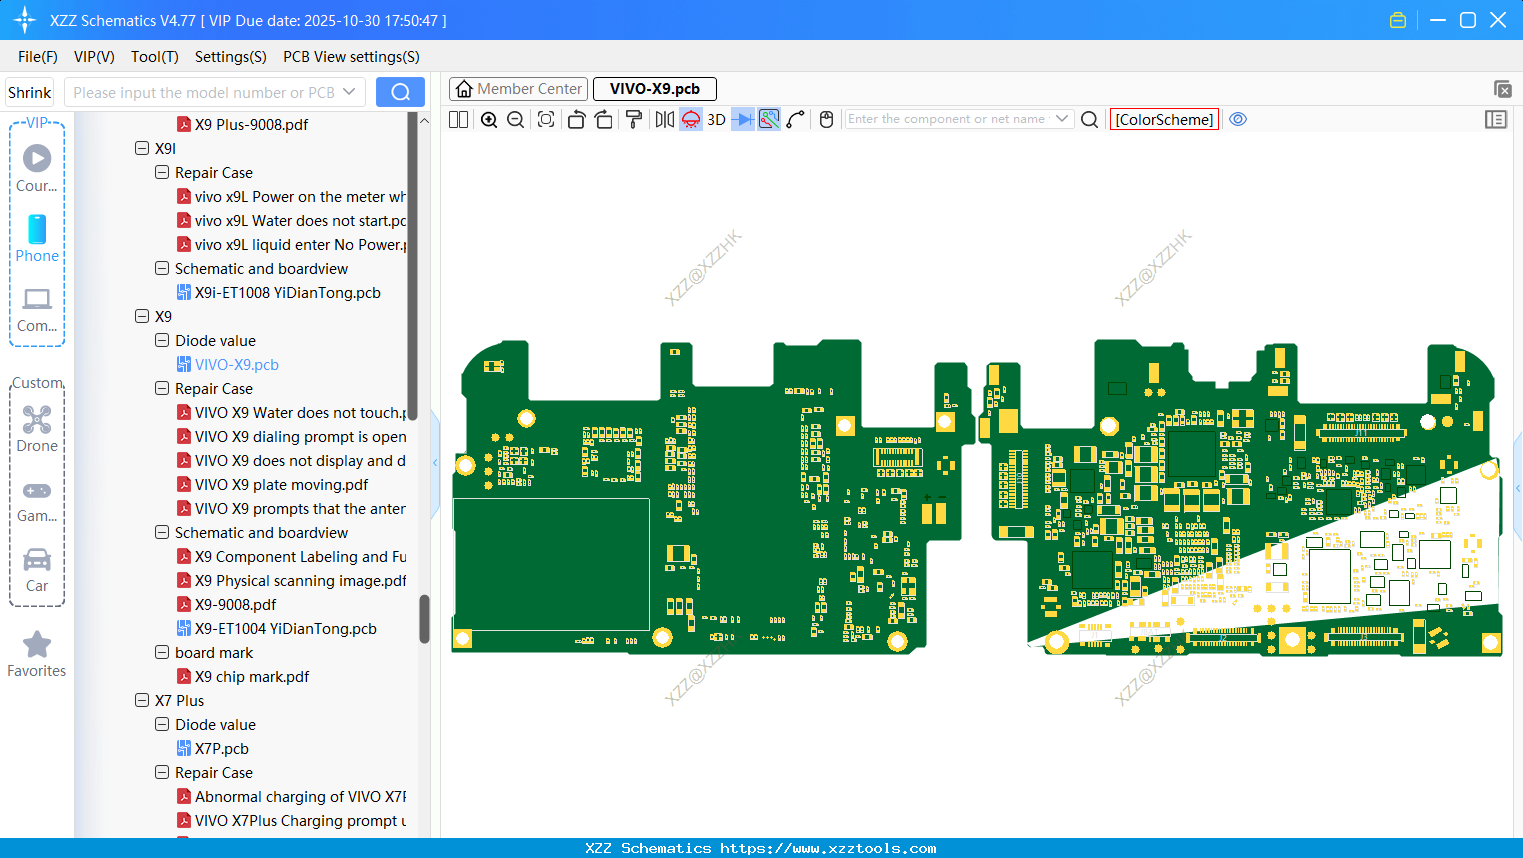Toggle the diode symbol display button
Screen dimensions: 1523x858
click(742, 120)
